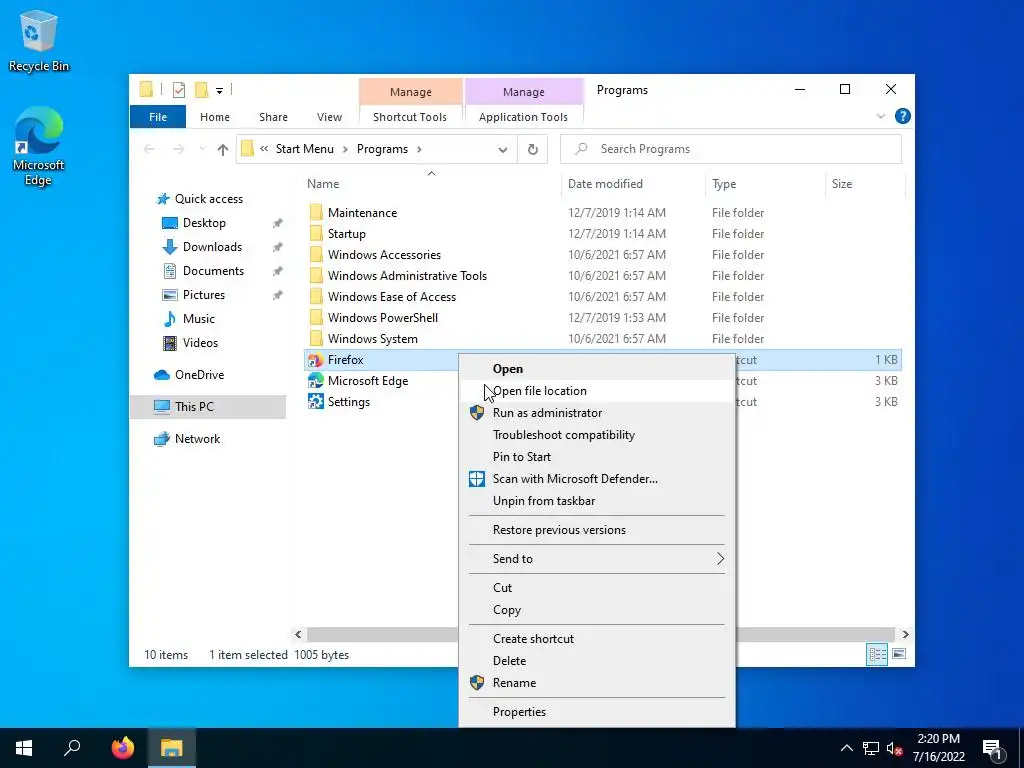Screen dimensions: 1024x768
Task: Choose Run as administrator
Action: click(597, 413)
